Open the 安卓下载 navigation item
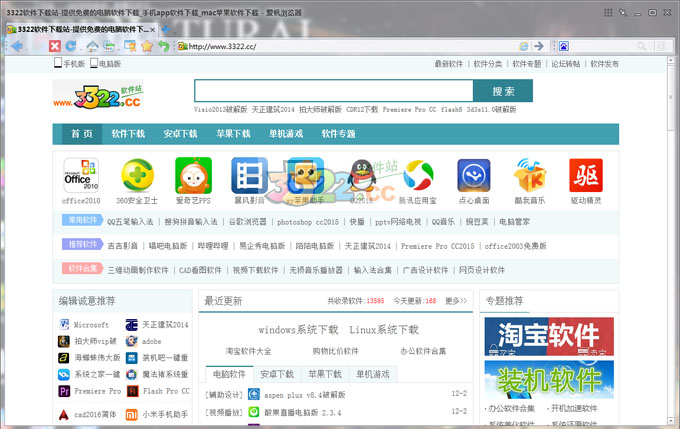680x429 pixels. [x=180, y=134]
